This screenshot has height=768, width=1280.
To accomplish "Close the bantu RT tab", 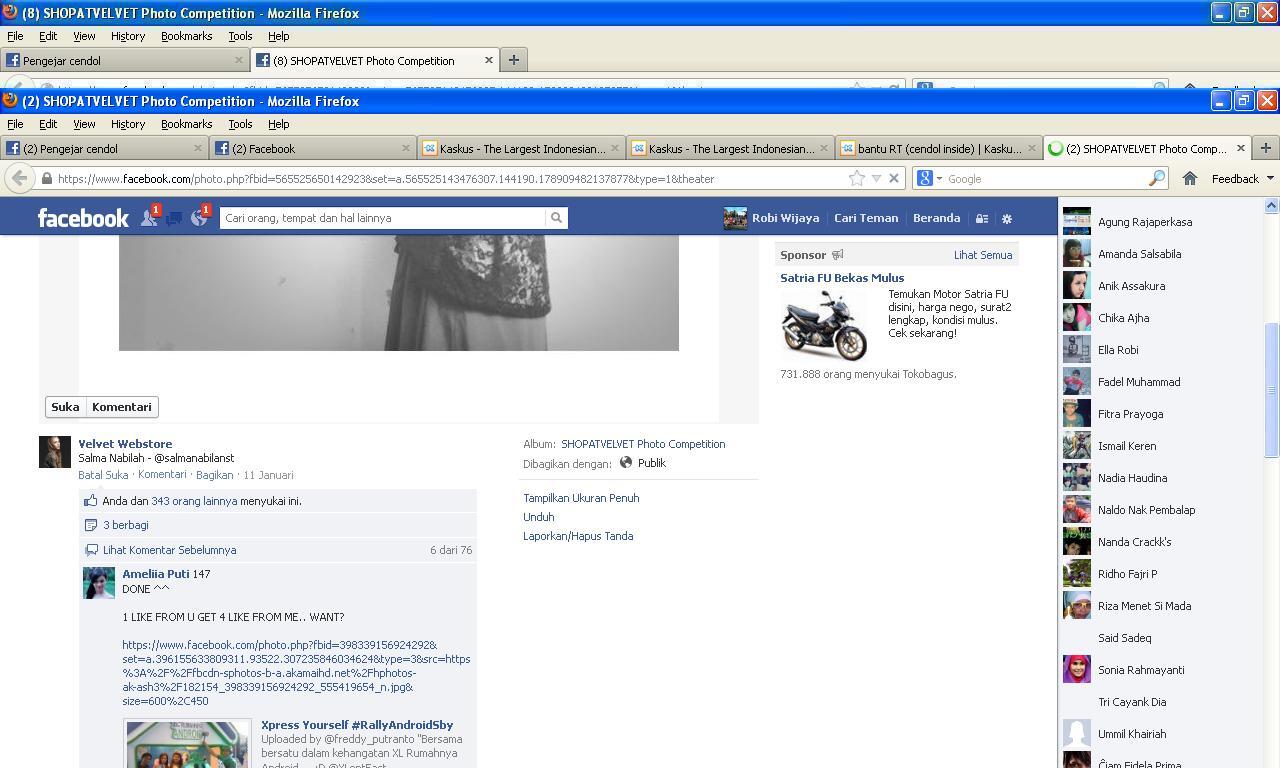I will tap(1031, 148).
